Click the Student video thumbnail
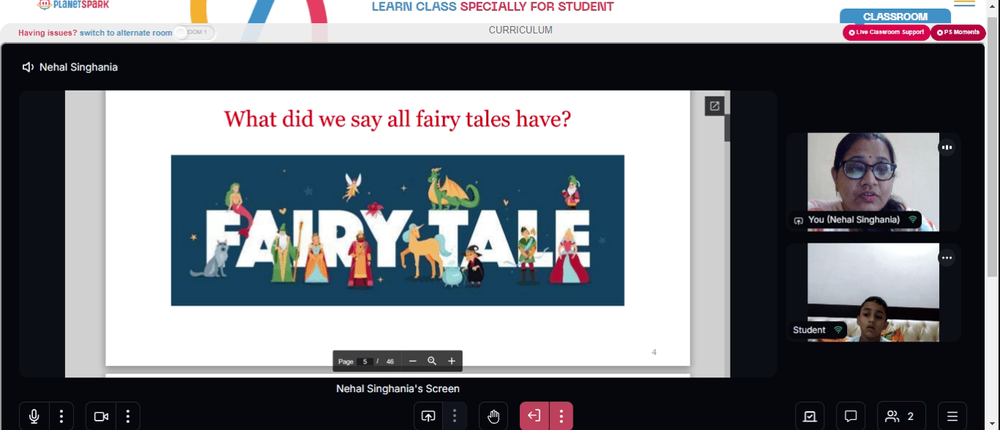Image resolution: width=1000 pixels, height=430 pixels. [x=873, y=292]
